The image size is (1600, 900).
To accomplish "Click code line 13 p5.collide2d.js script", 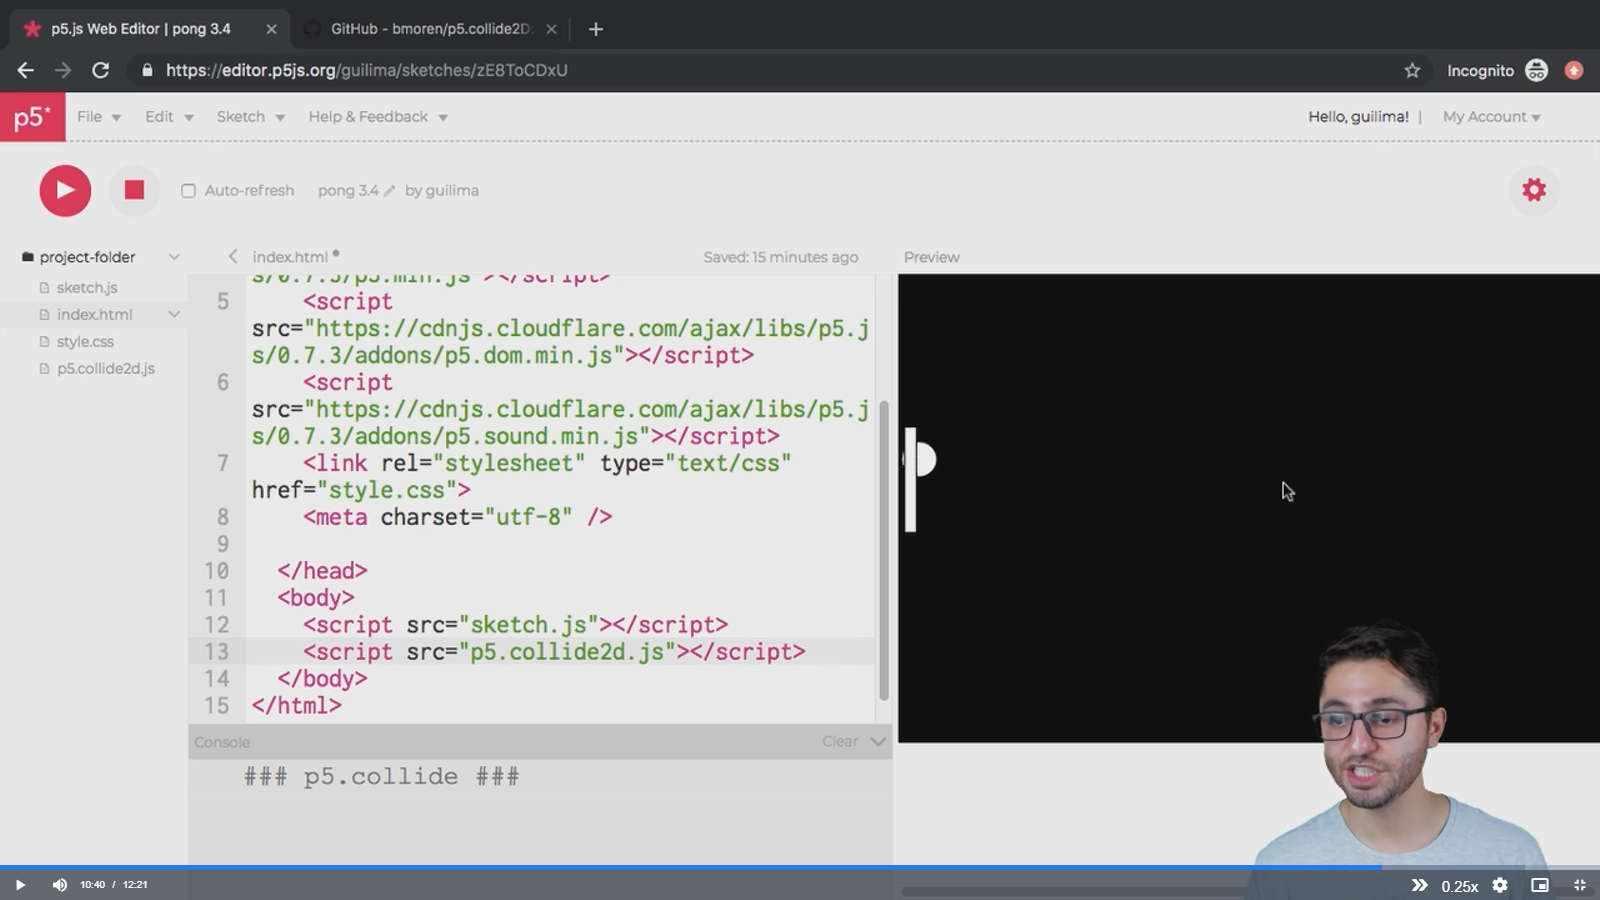I will point(554,652).
